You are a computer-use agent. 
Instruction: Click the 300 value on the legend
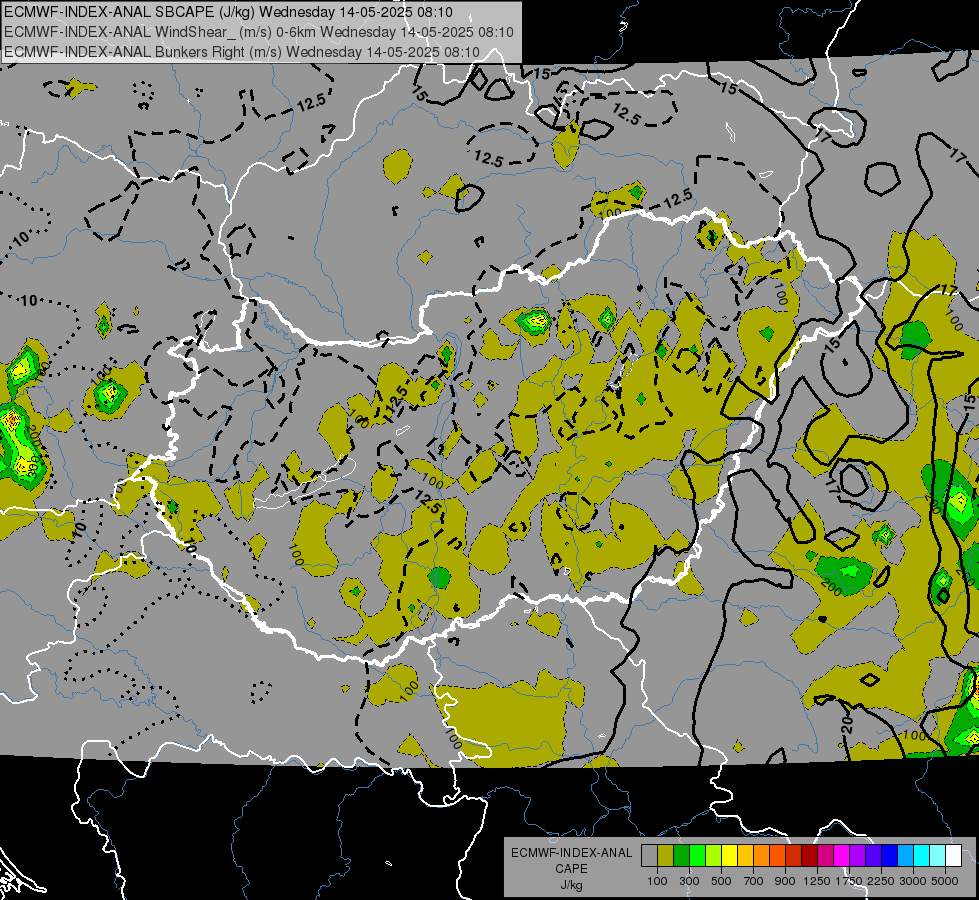coord(689,881)
